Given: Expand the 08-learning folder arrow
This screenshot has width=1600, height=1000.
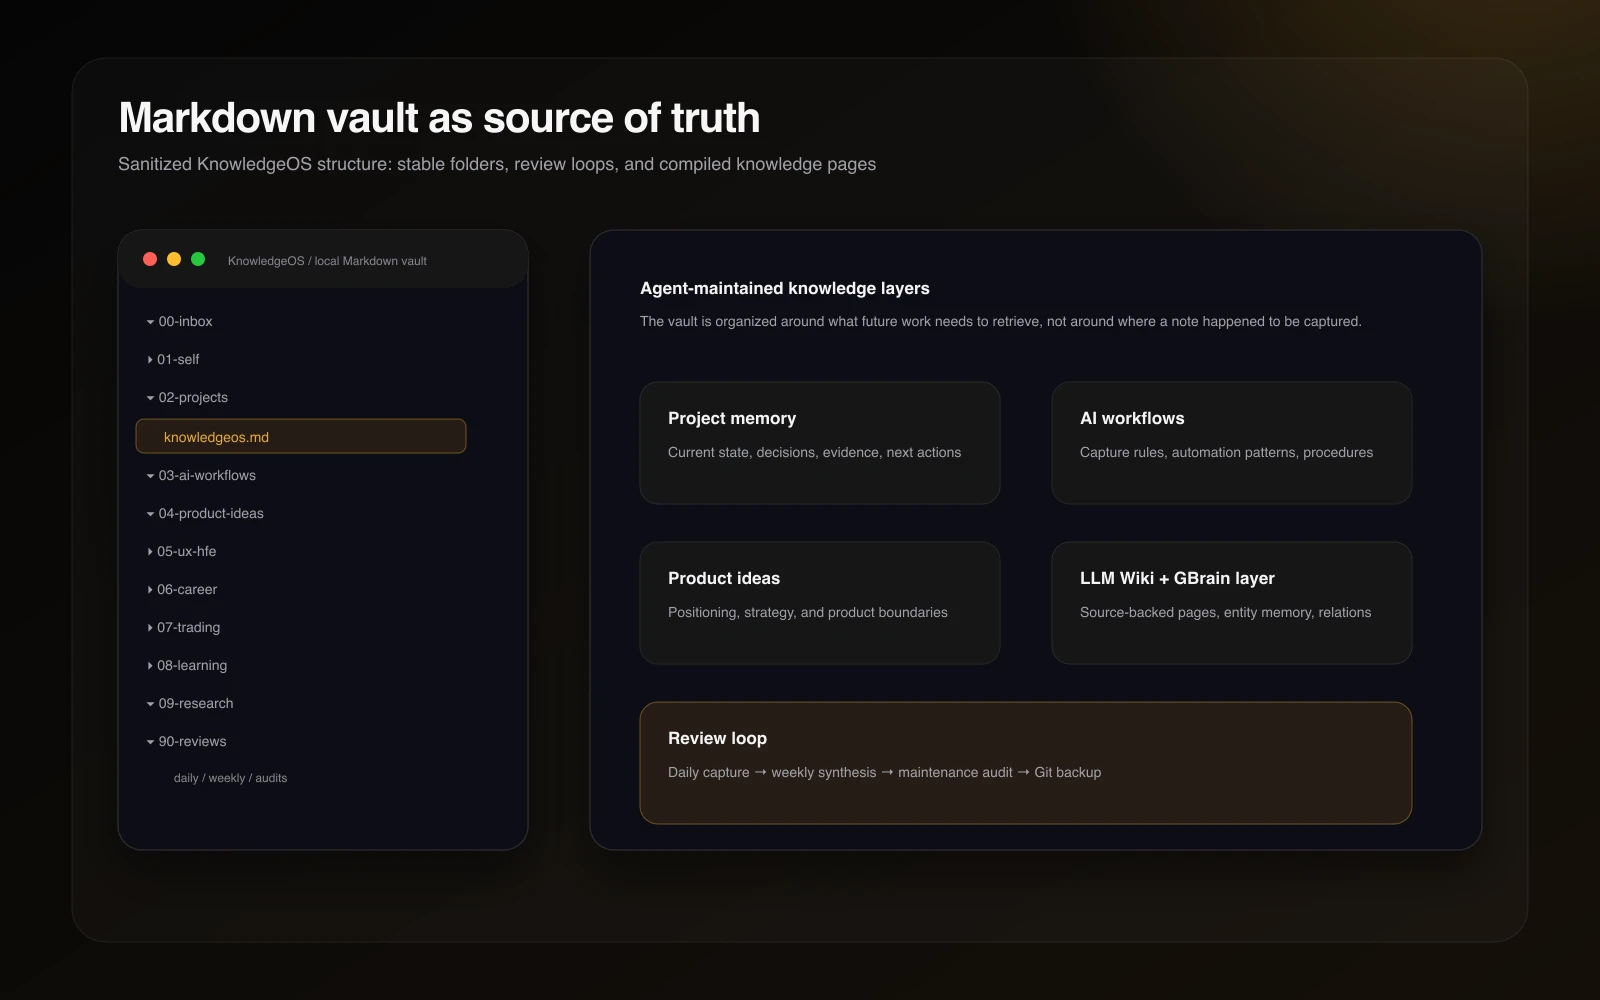Looking at the screenshot, I should [x=150, y=666].
